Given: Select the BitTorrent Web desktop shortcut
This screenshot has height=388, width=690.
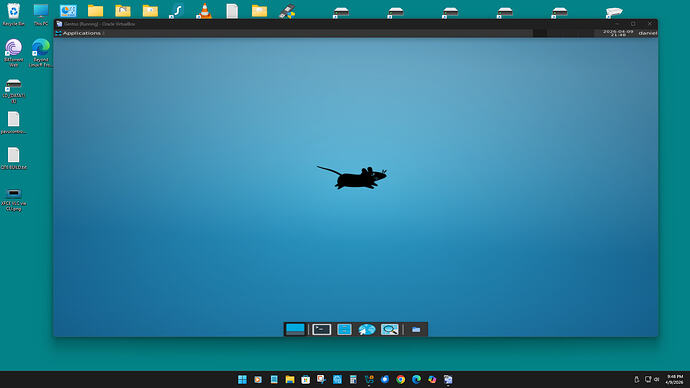Looking at the screenshot, I should pyautogui.click(x=14, y=53).
